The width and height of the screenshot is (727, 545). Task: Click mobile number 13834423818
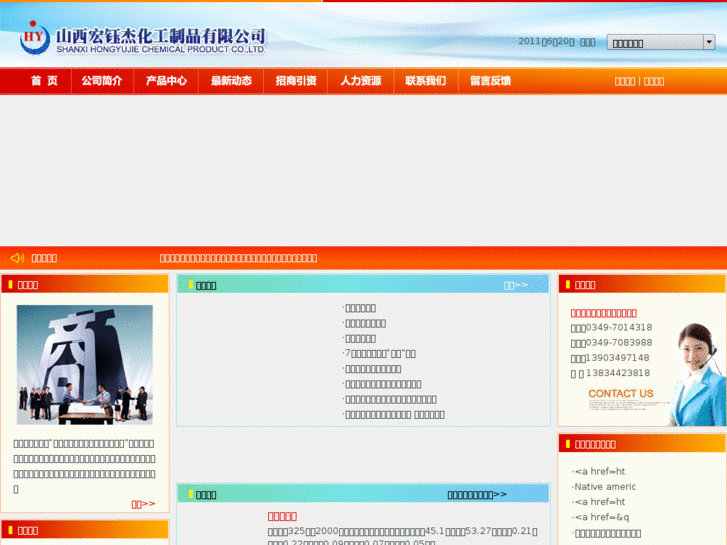point(618,373)
